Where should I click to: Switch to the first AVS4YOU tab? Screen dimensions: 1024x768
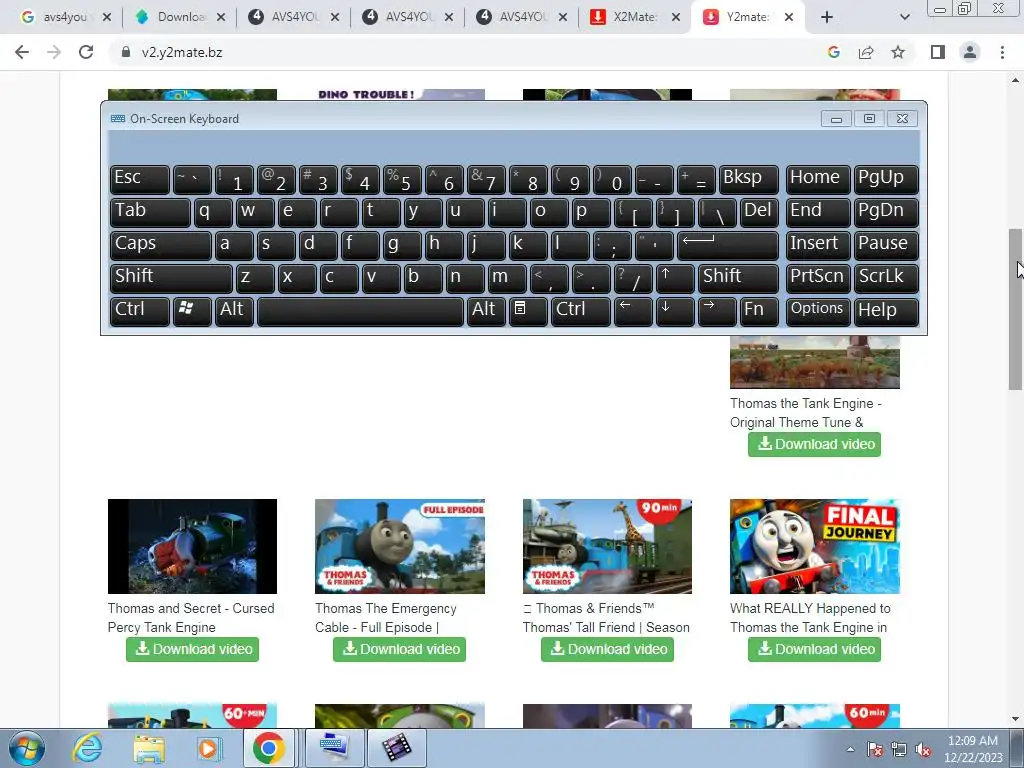(x=292, y=17)
